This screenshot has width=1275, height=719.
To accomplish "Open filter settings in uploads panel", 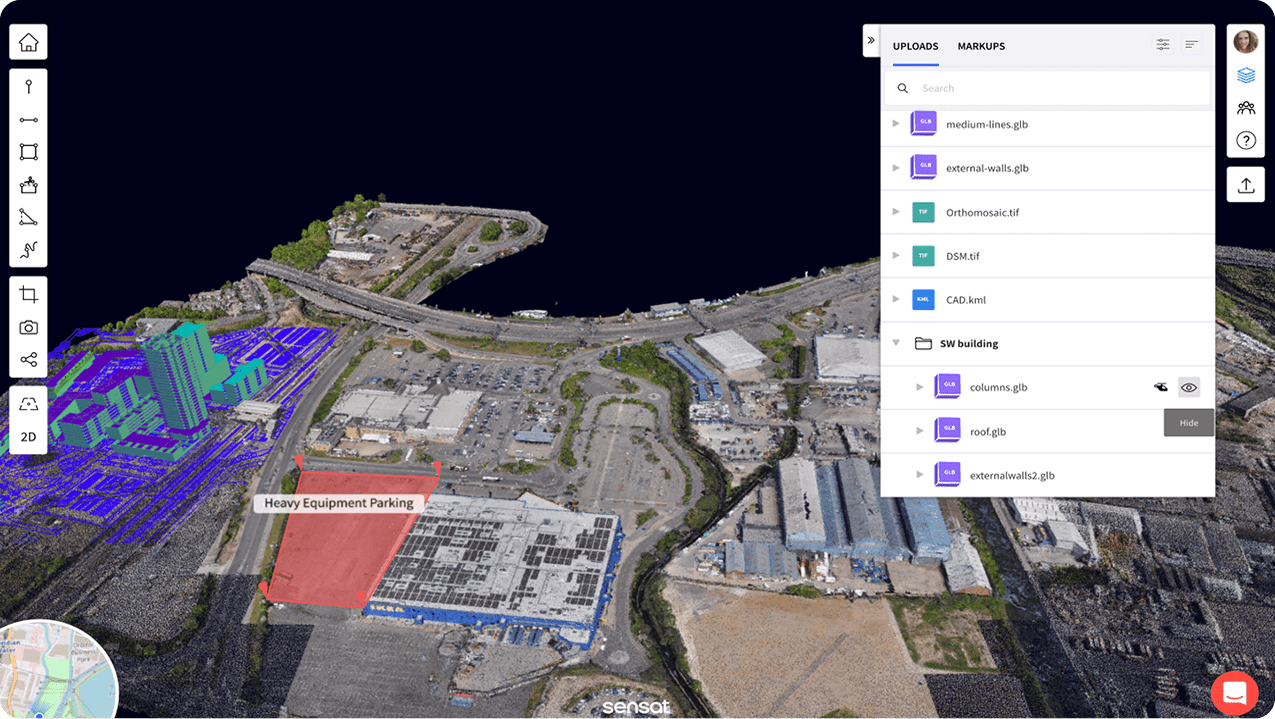I will (1163, 45).
